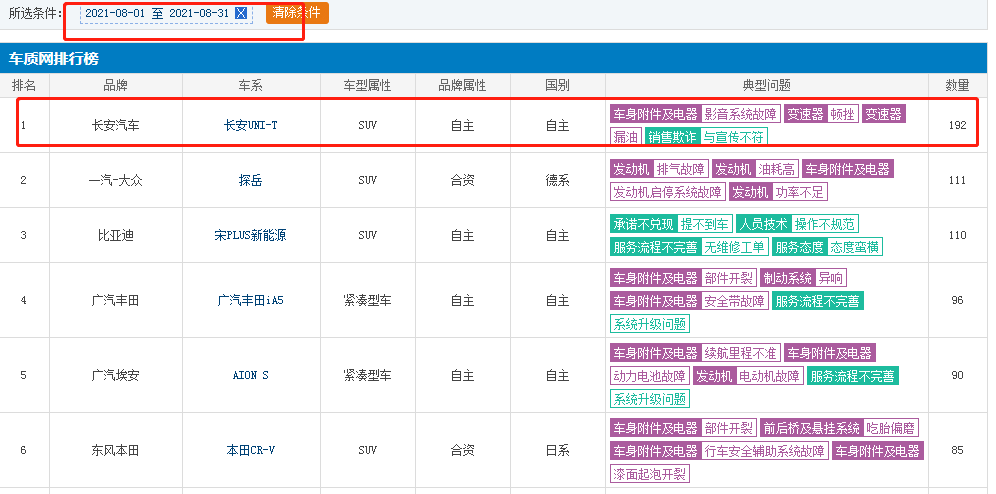Viewport: 996px width, 494px height.
Task: Remove the 2021-08 date filter with the X icon
Action: pos(241,13)
